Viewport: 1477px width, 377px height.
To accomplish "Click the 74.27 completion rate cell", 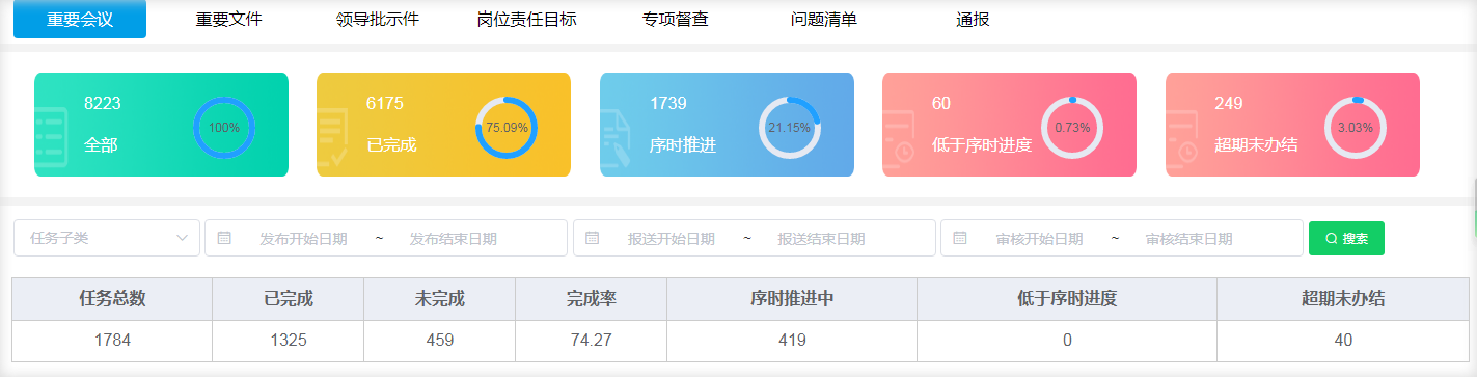I will pos(590,340).
